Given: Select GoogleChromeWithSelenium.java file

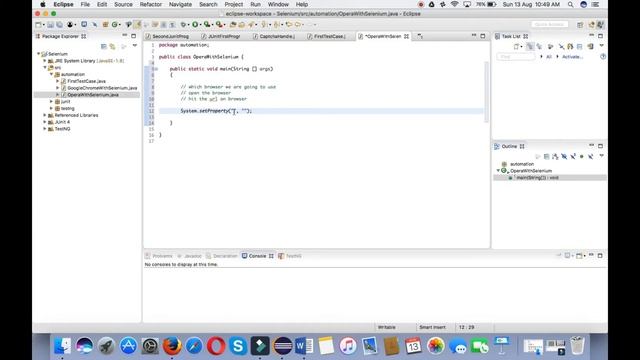Looking at the screenshot, I should click(x=102, y=88).
